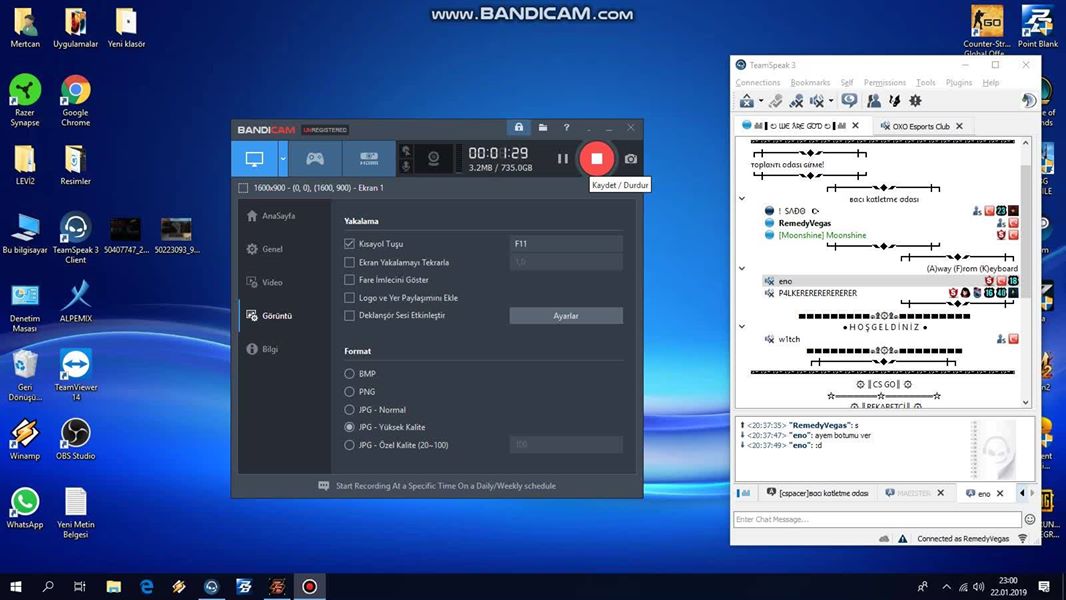This screenshot has height=600, width=1066.
Task: Close the OXO Esports Club tab
Action: [x=959, y=126]
